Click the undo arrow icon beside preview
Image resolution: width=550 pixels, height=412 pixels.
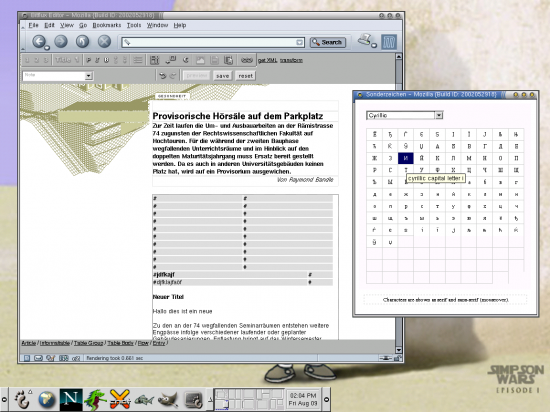click(x=162, y=76)
